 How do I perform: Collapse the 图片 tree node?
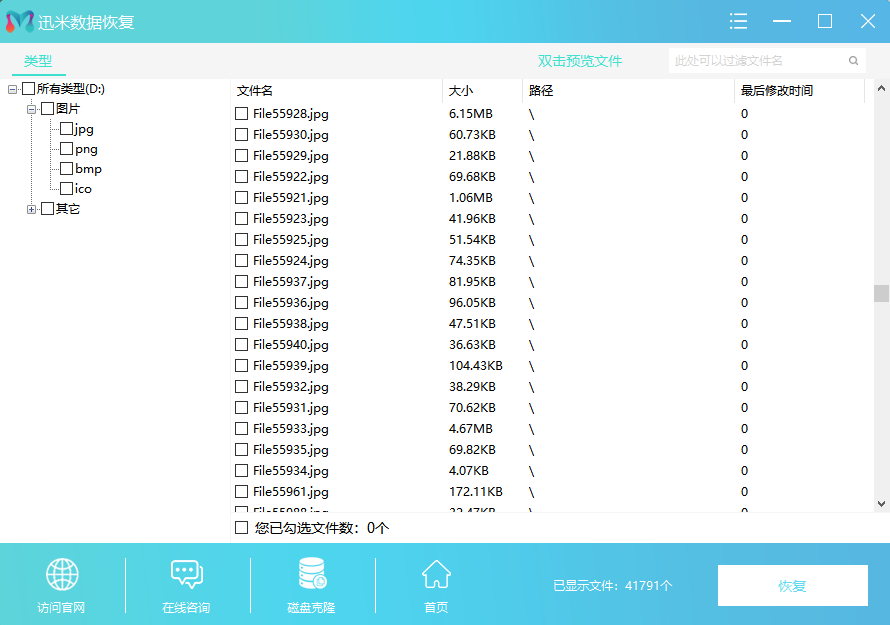pos(32,109)
